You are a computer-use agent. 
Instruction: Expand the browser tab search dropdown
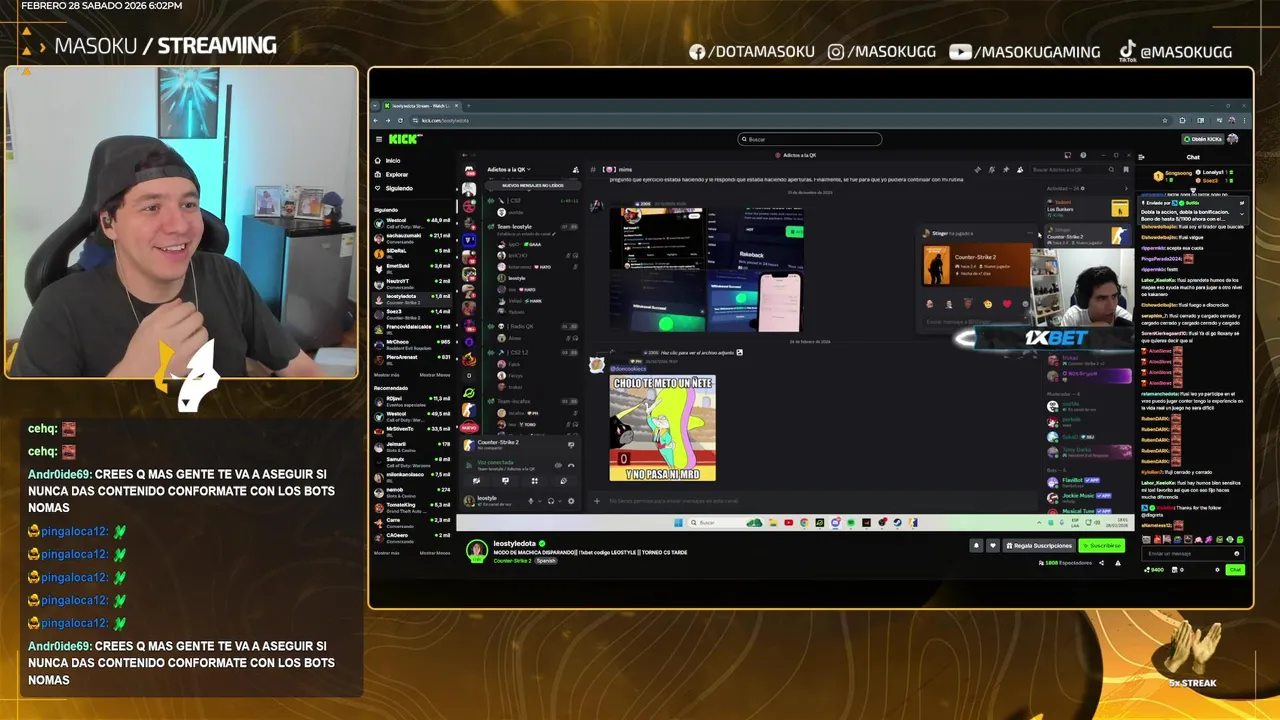375,106
